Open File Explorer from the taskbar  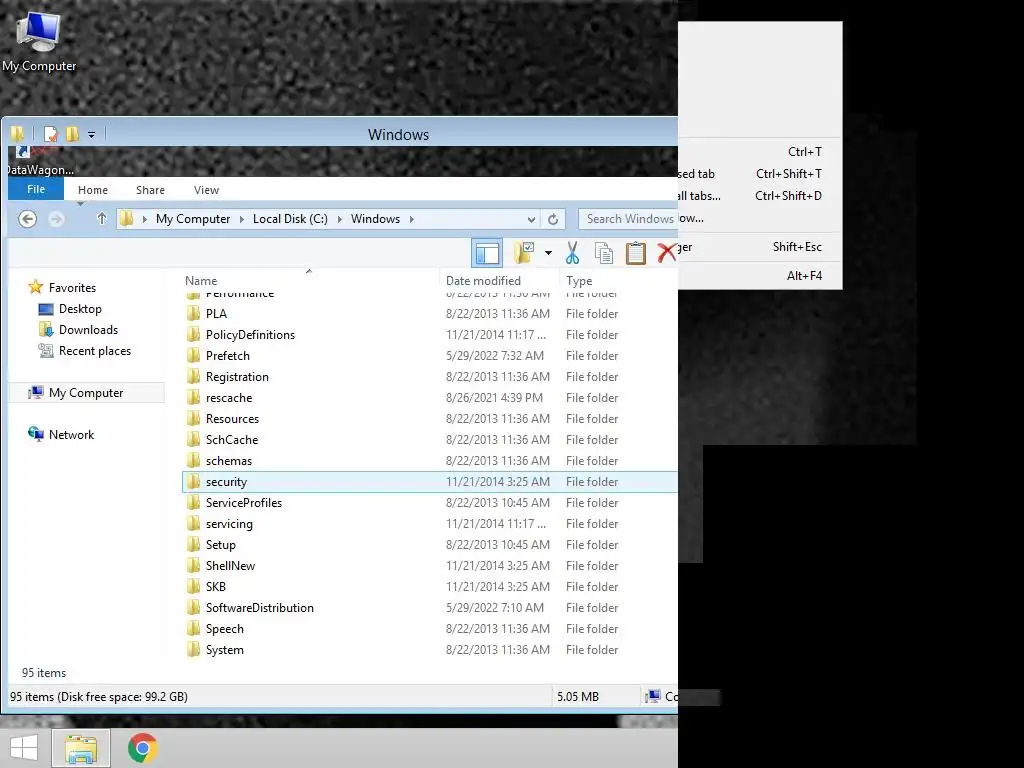(80, 748)
